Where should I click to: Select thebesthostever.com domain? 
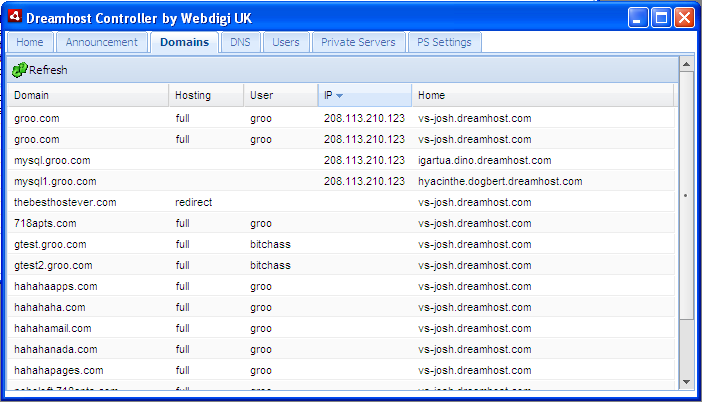pyautogui.click(x=65, y=202)
